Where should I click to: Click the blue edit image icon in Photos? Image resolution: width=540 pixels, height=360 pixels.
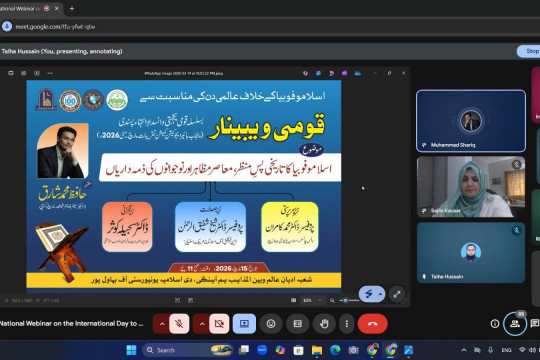318,73
